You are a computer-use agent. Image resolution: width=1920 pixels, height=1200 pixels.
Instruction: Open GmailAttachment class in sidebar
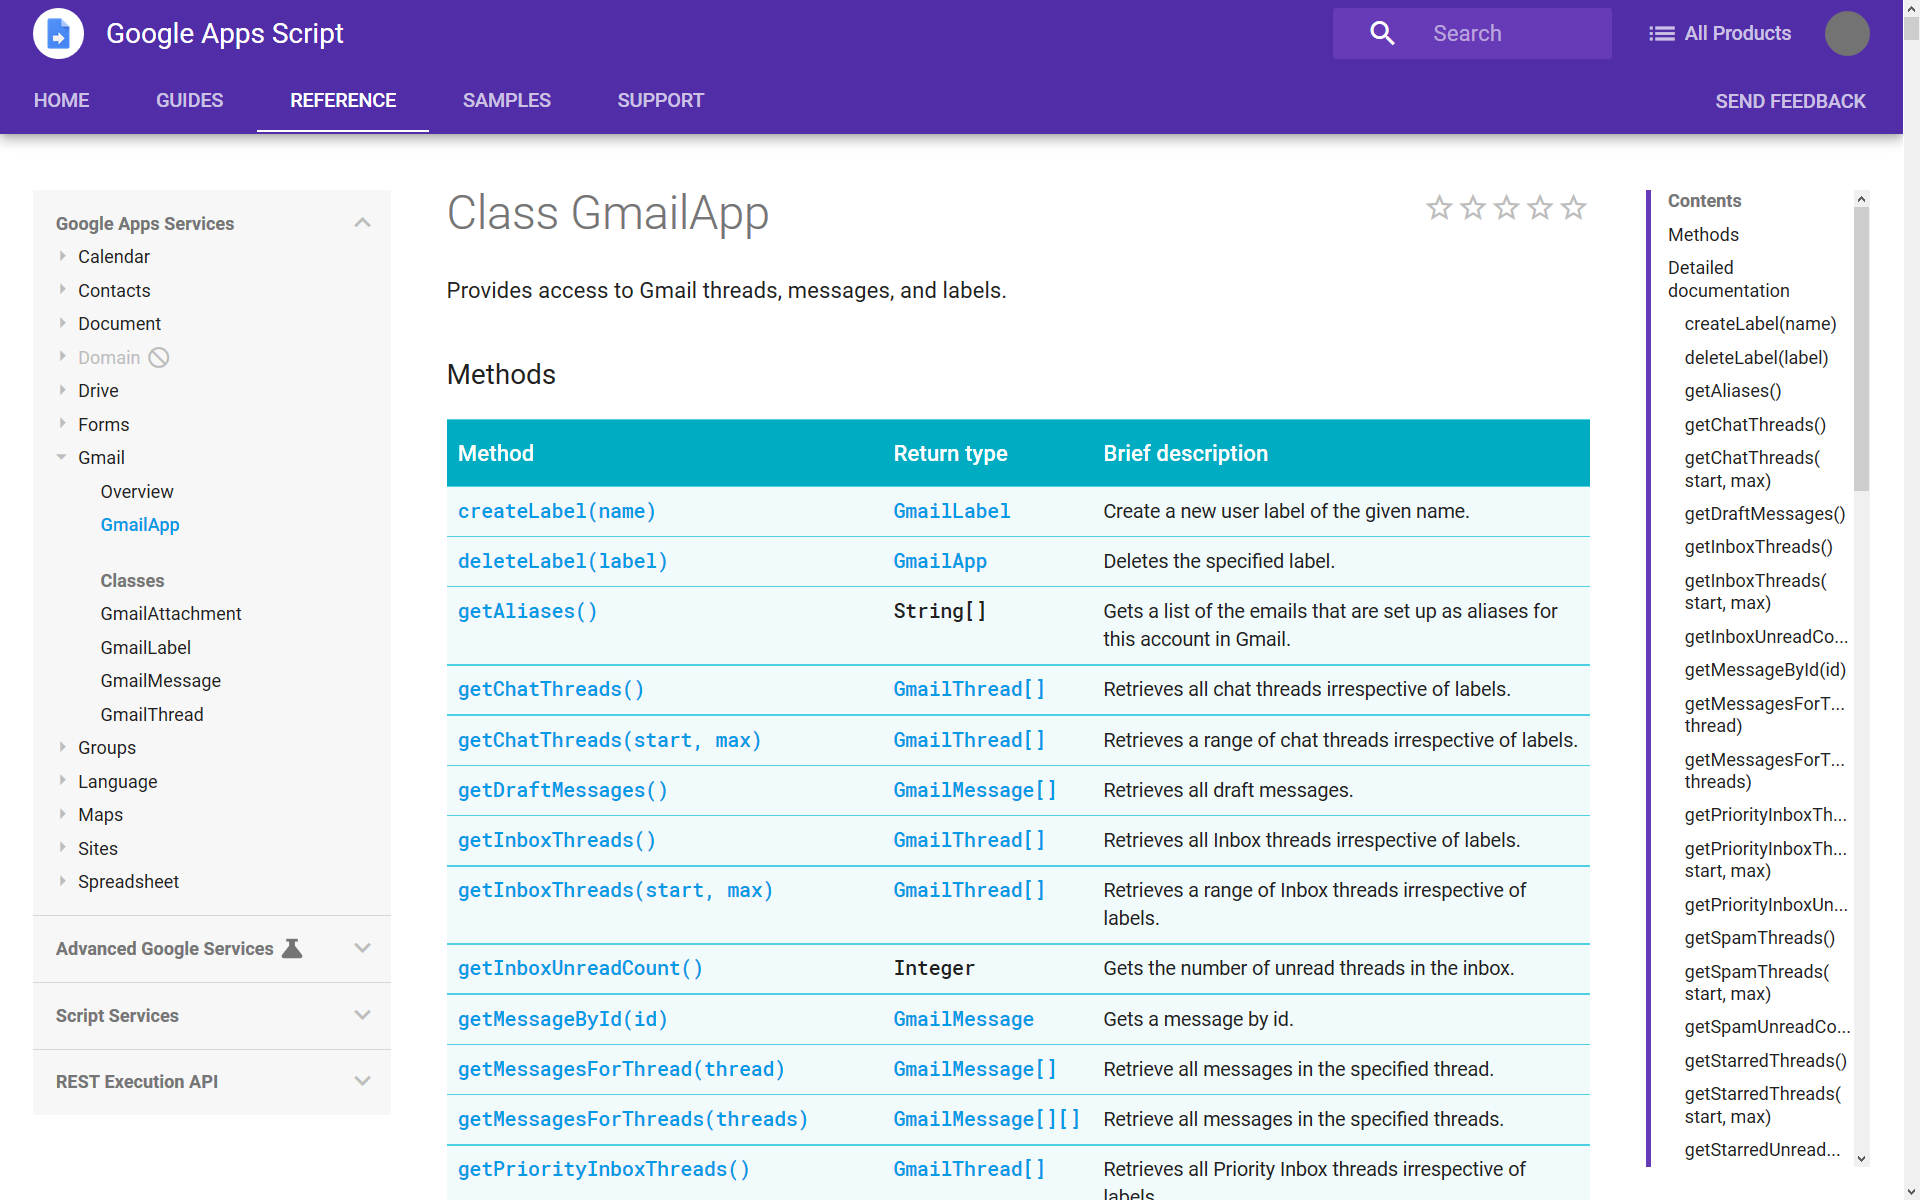point(171,613)
